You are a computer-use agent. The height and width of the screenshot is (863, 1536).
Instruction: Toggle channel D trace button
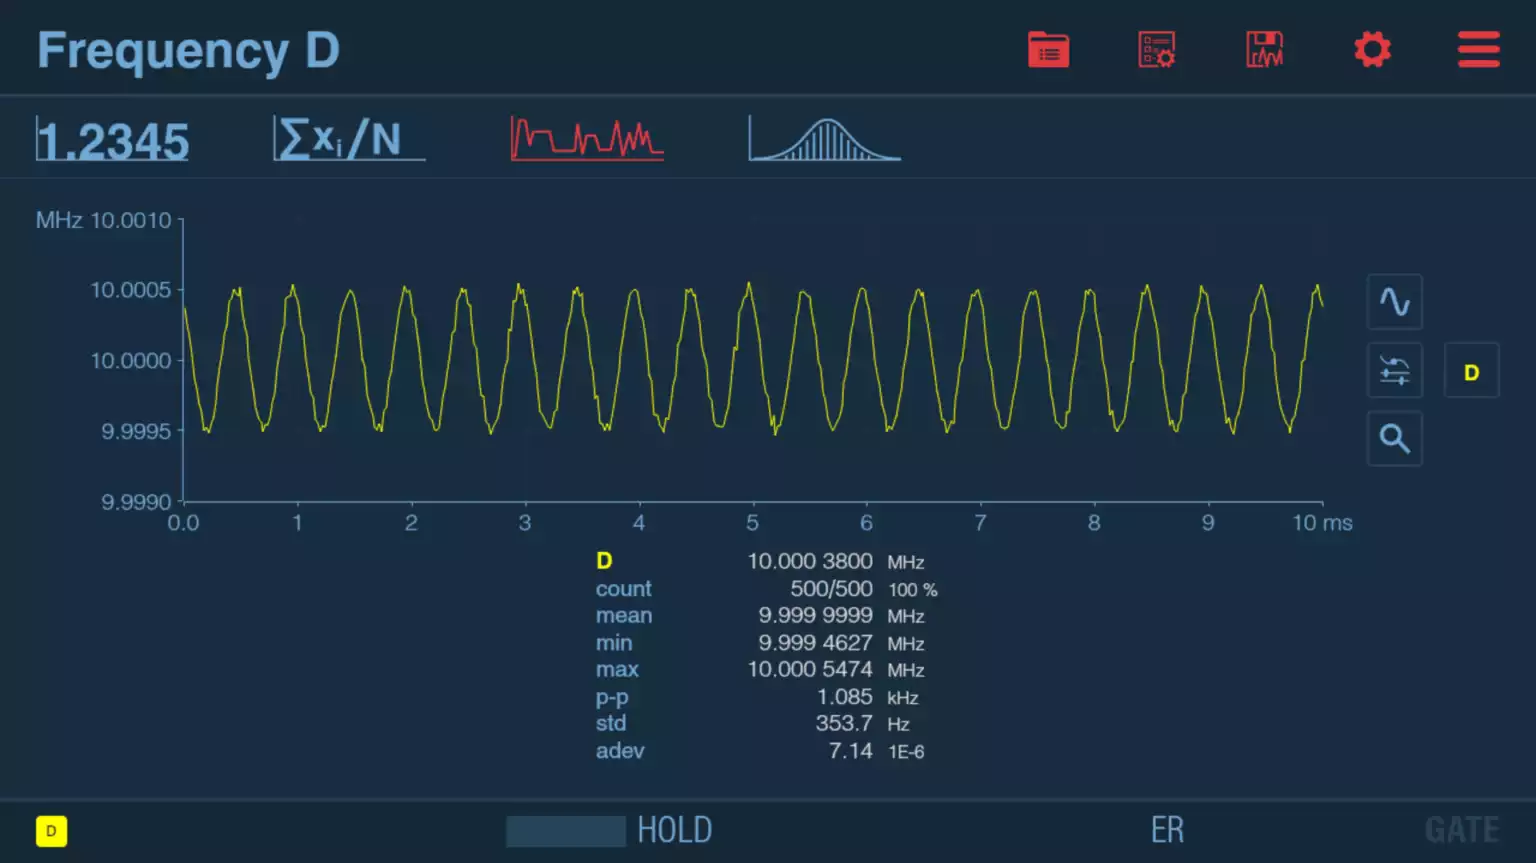click(1471, 372)
